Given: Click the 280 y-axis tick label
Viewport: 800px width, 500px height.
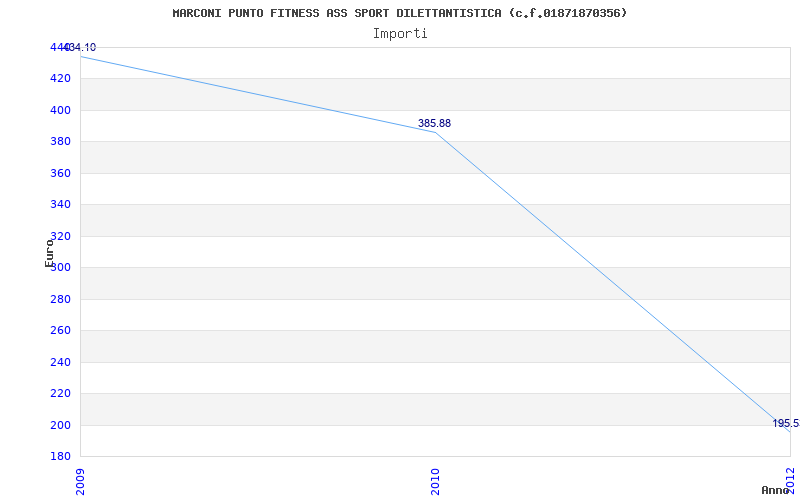Looking at the screenshot, I should click(60, 299).
